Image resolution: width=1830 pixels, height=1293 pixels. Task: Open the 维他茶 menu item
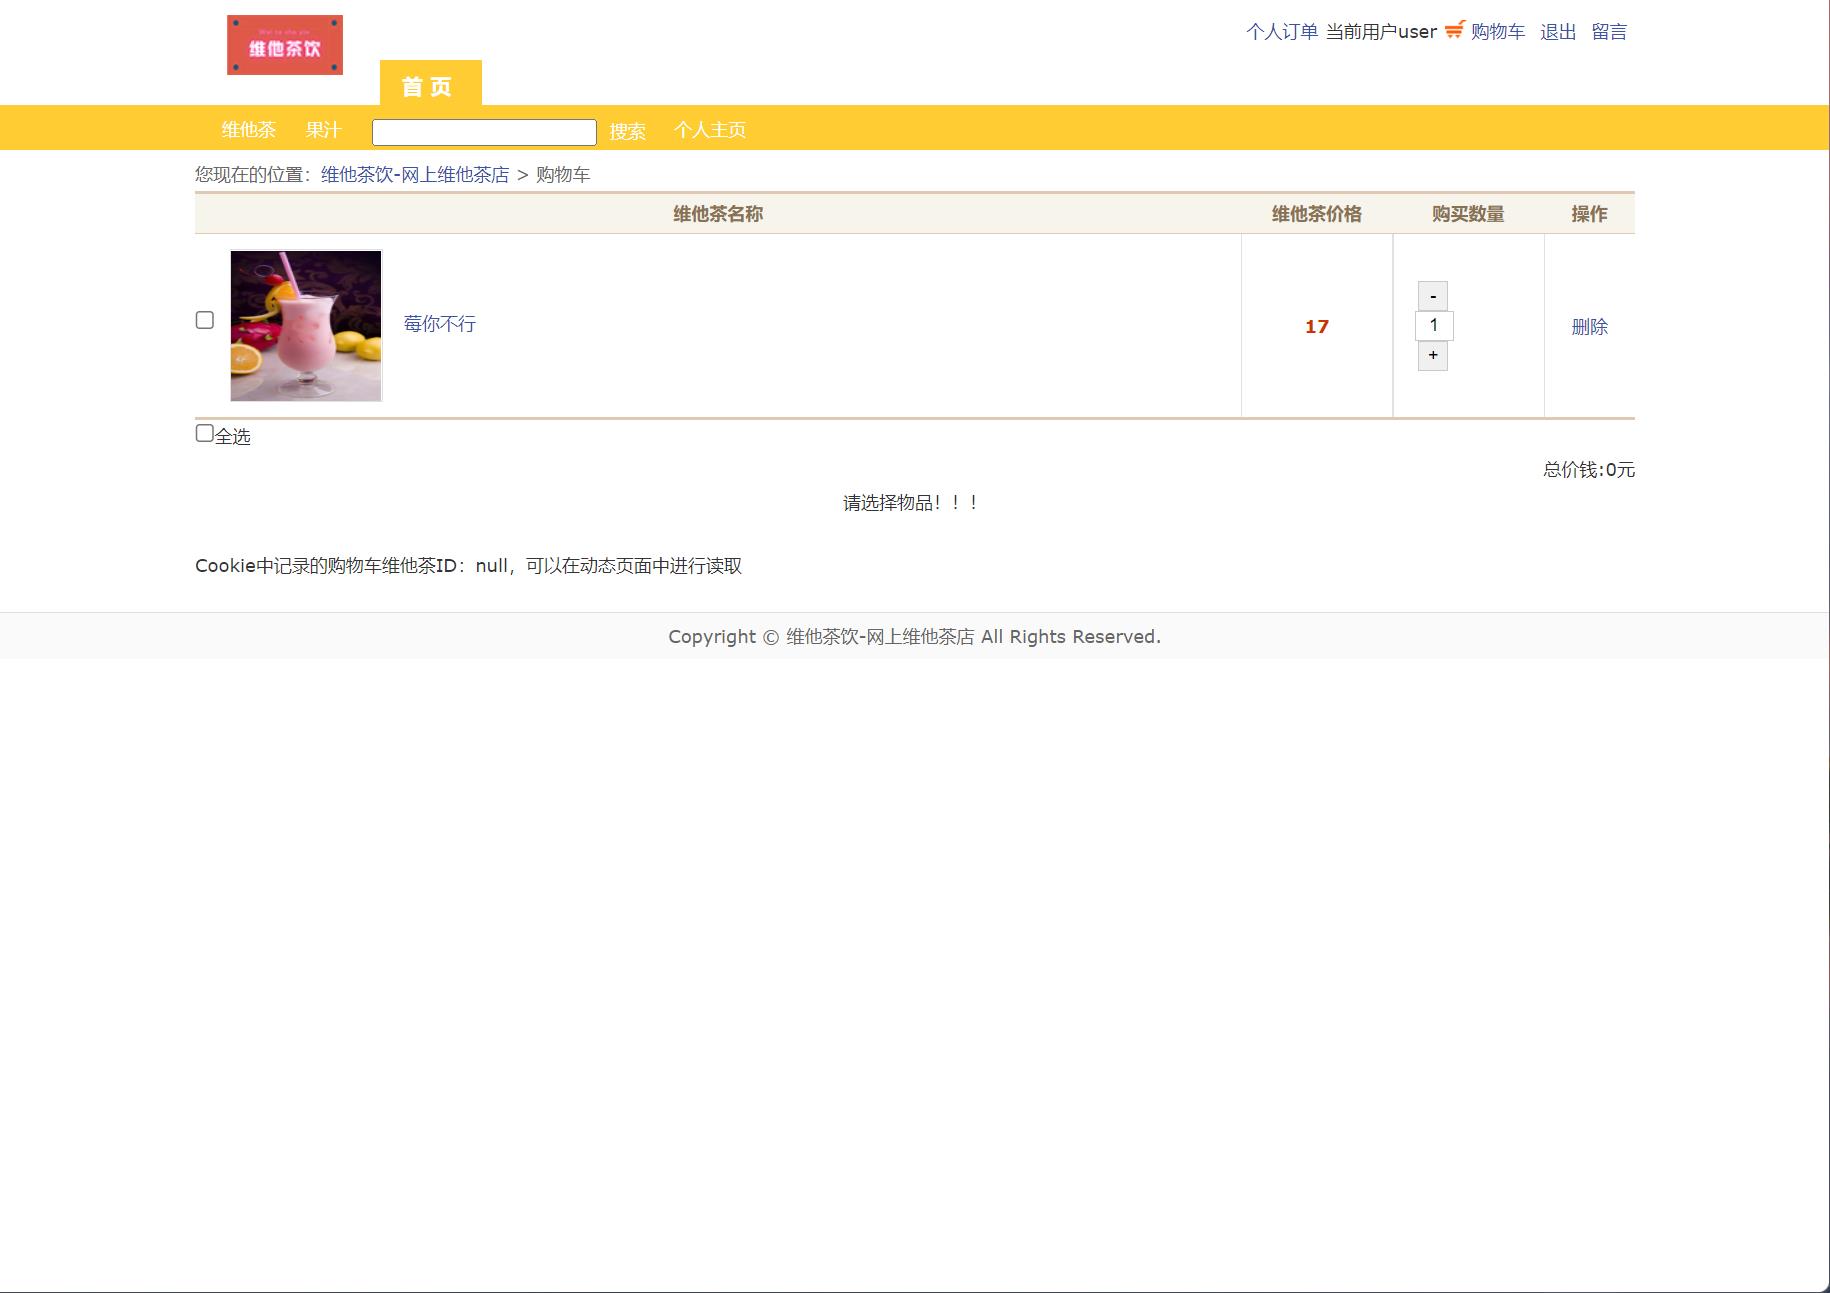pyautogui.click(x=250, y=130)
